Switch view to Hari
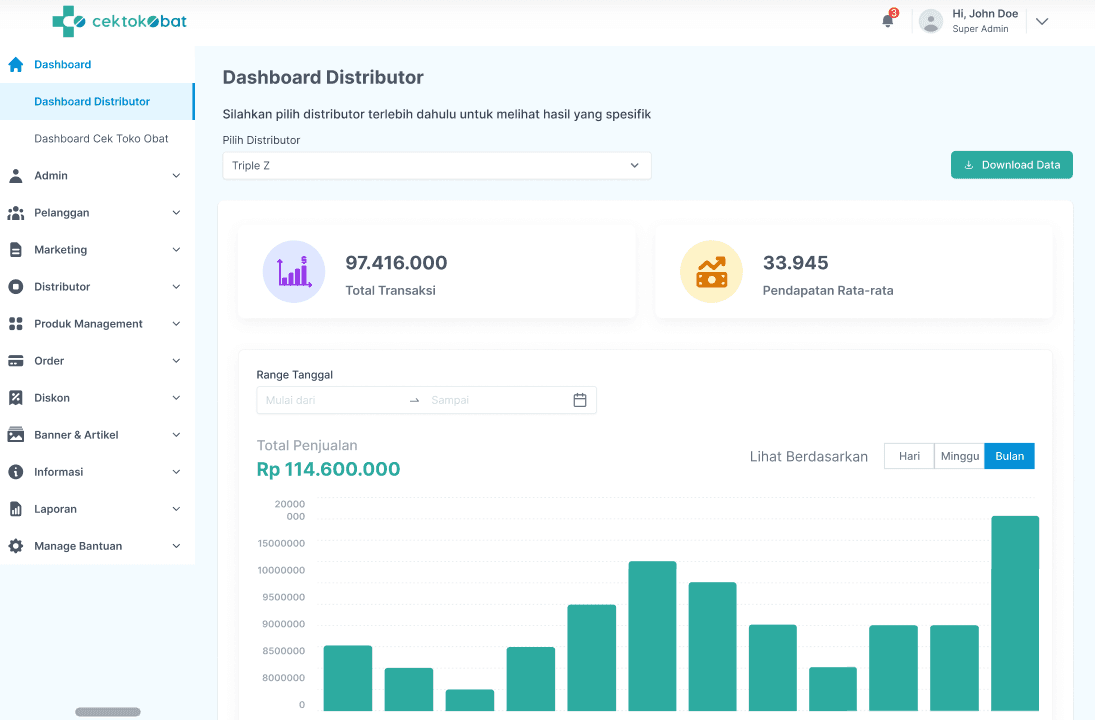Screen dimensions: 1095x720 coord(908,455)
